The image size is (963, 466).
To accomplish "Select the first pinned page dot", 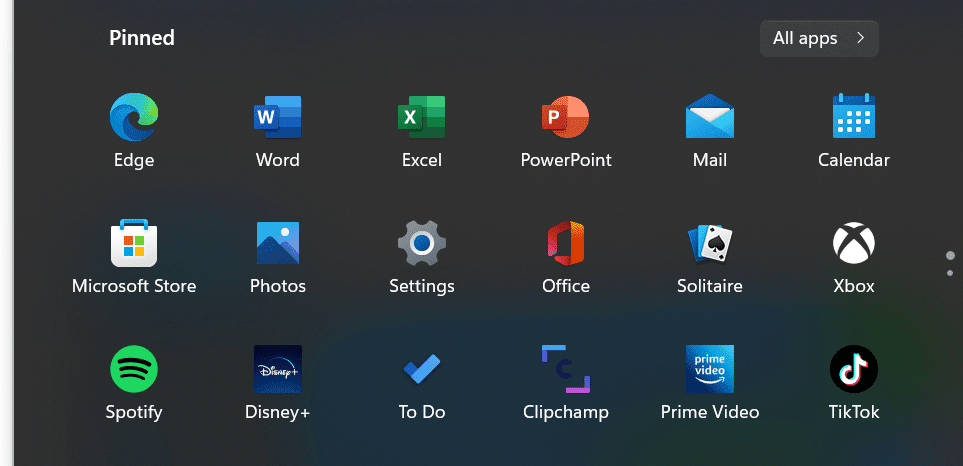I will 951,255.
